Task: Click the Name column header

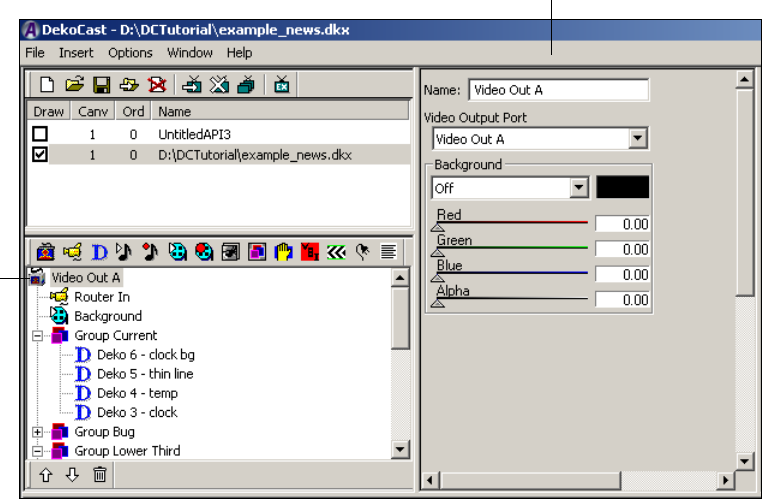Action: click(280, 111)
